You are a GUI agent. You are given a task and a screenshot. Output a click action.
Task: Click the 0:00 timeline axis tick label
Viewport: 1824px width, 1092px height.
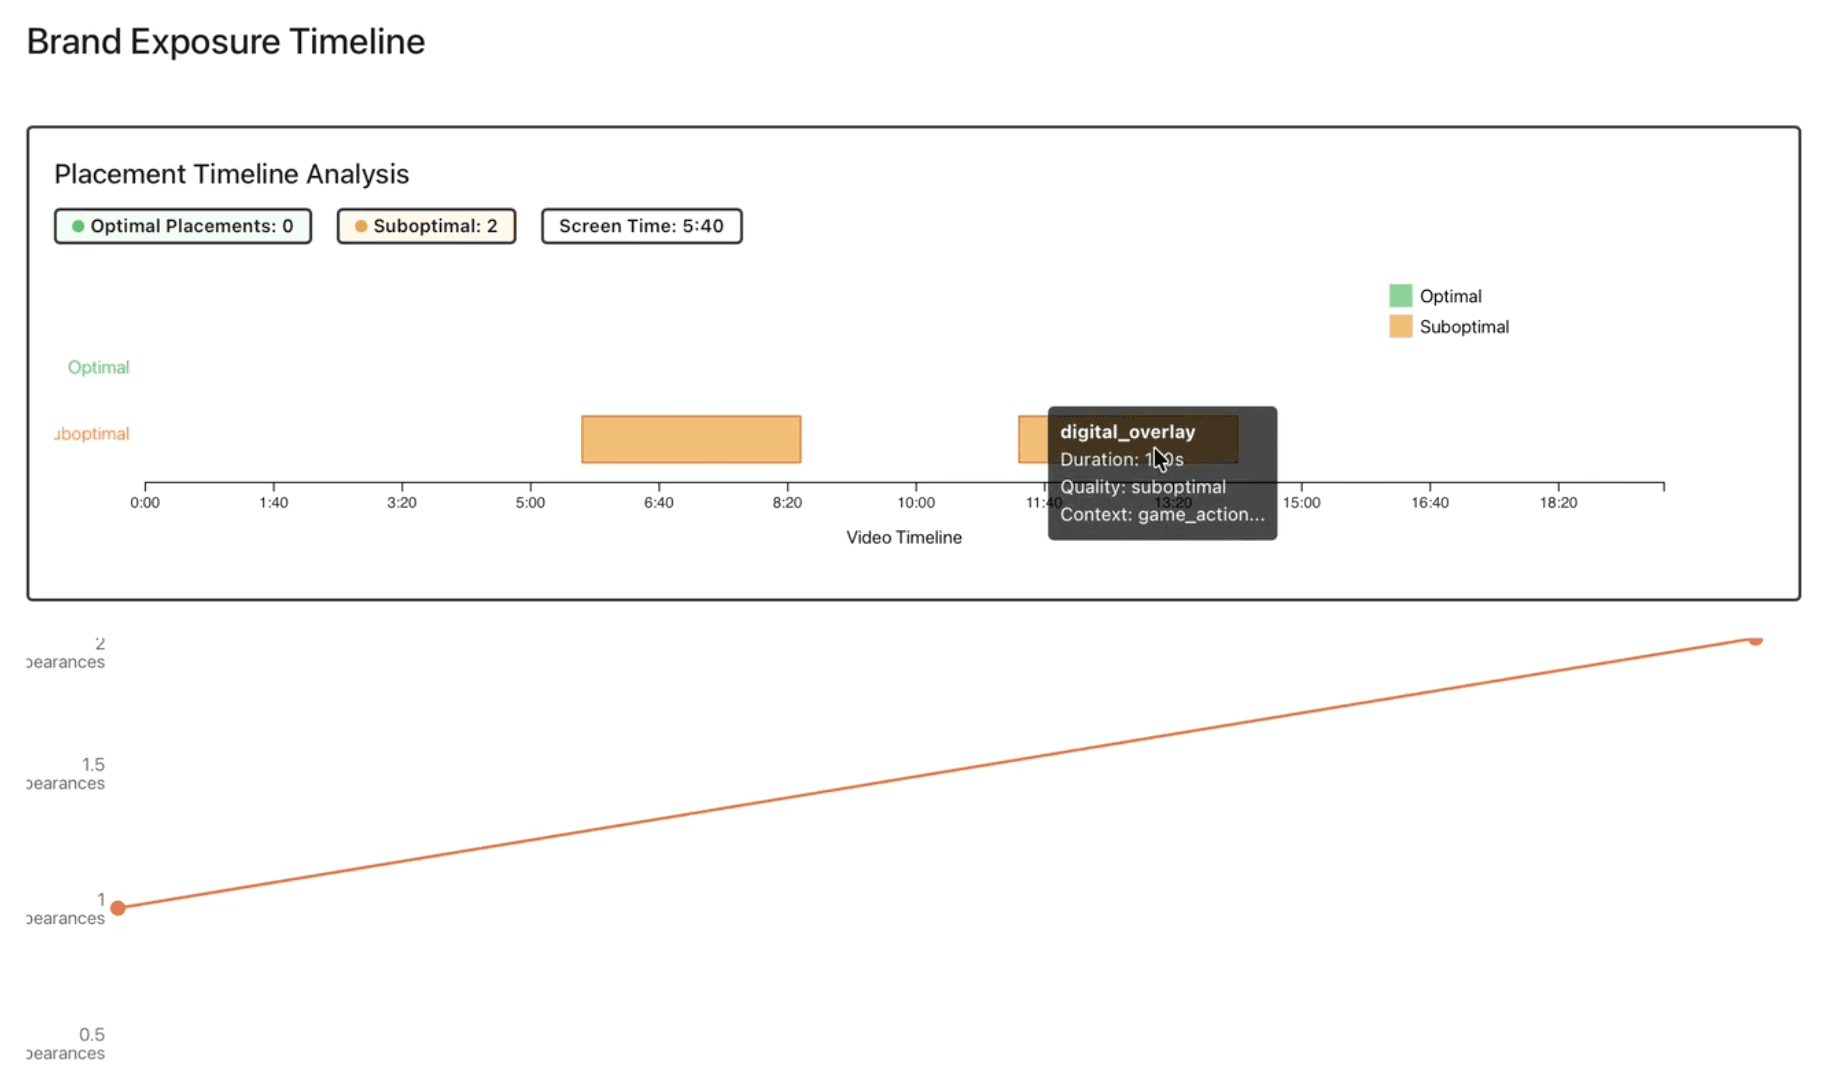[145, 503]
